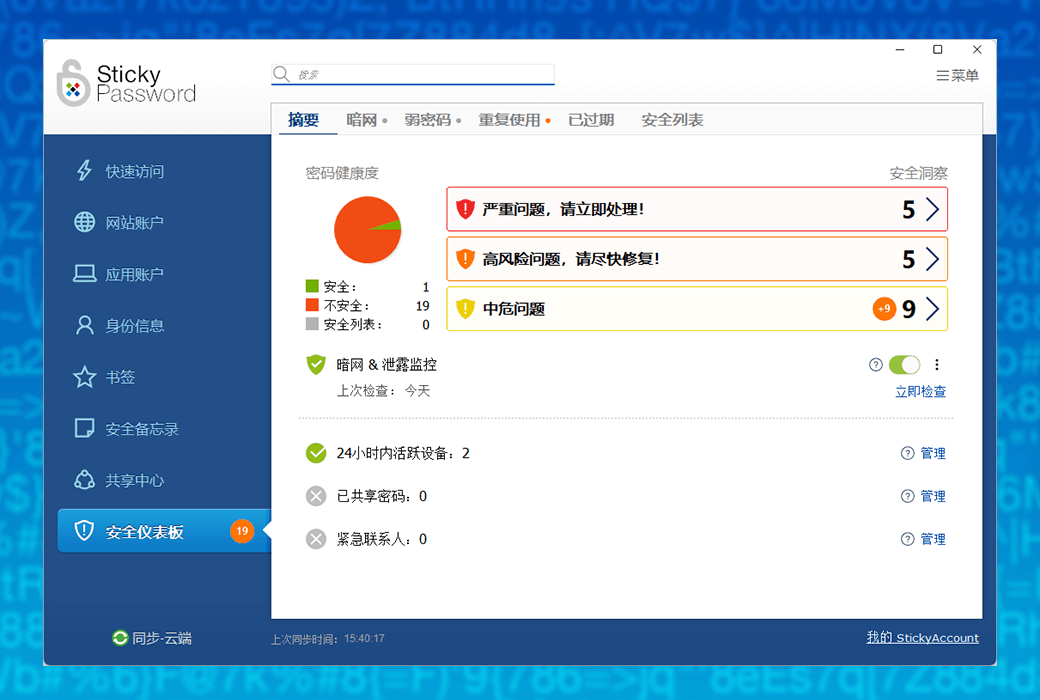Open 应用账户 laptop icon

84,273
